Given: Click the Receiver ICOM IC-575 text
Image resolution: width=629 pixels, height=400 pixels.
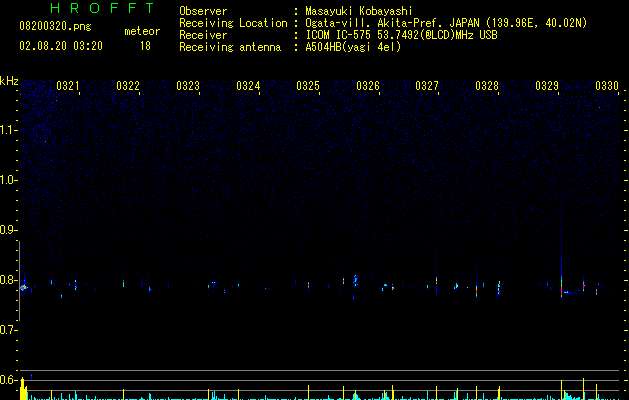Looking at the screenshot, I should 401,35.
